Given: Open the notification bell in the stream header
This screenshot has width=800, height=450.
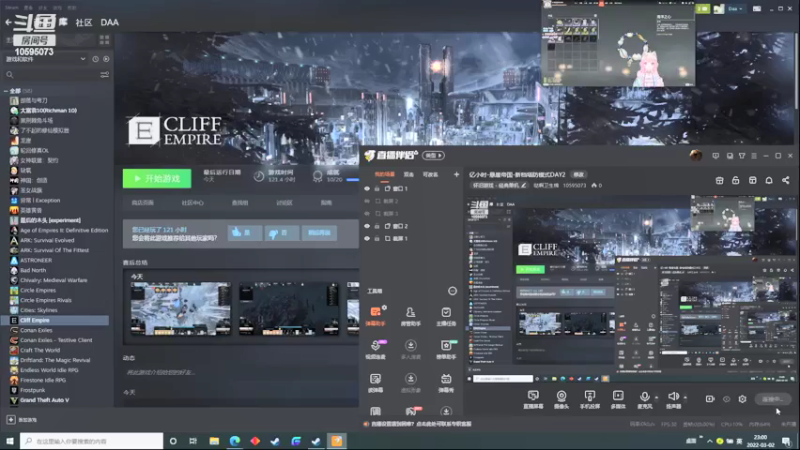Looking at the screenshot, I should [x=769, y=180].
